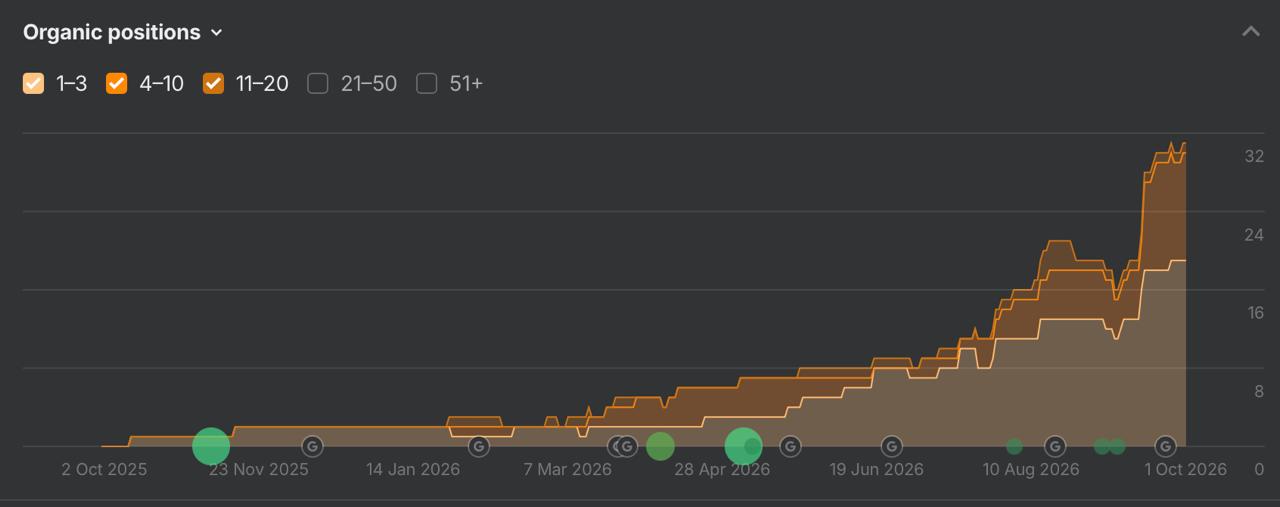Uncheck the 11–20 positions checkbox
1280x507 pixels.
[213, 83]
